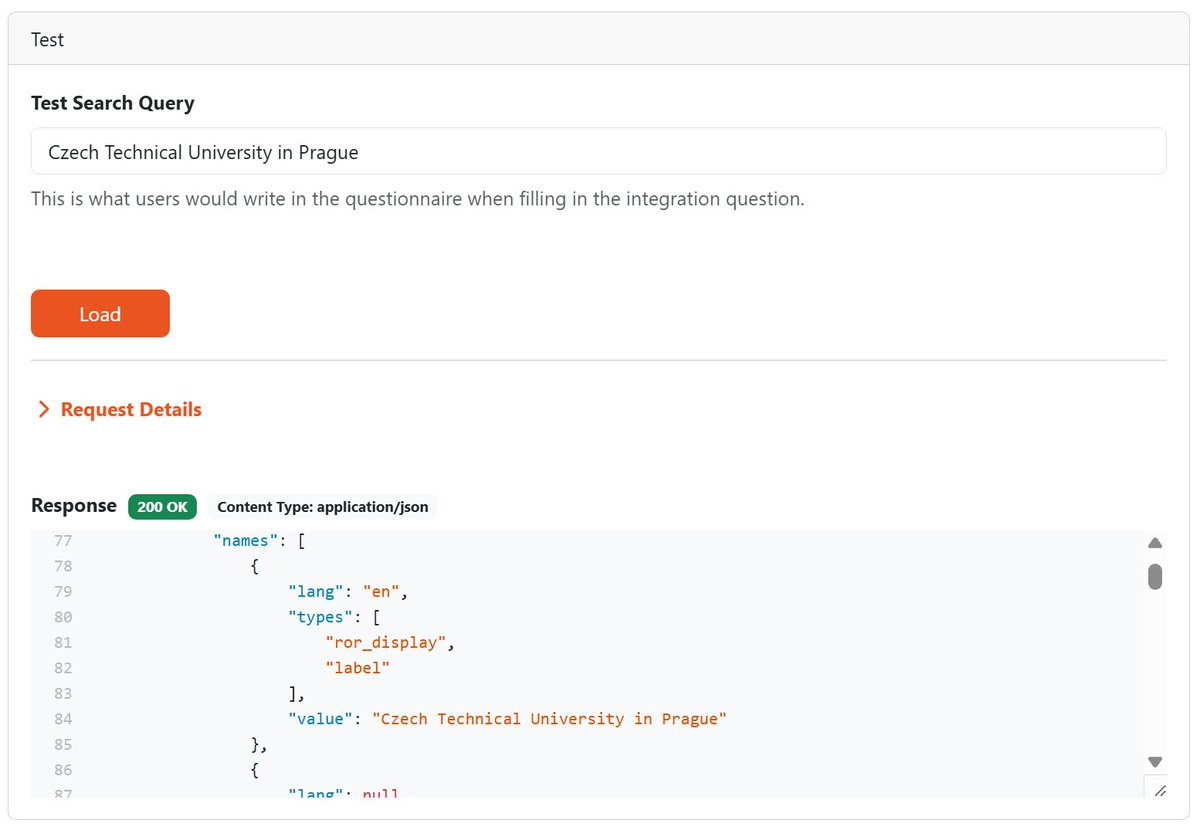The image size is (1200, 837).
Task: Click the Test panel header title
Action: click(x=47, y=40)
